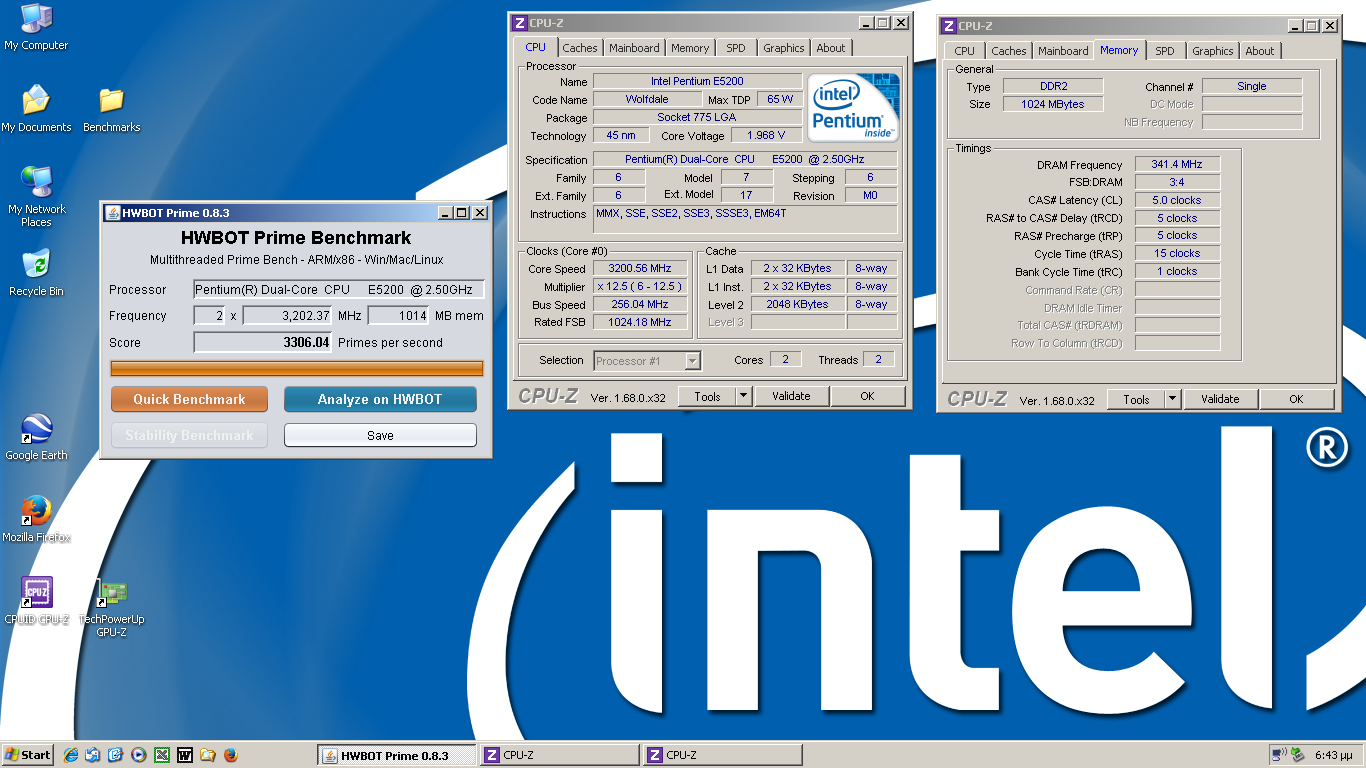Open the Processor #1 selection dropdown
The height and width of the screenshot is (768, 1366).
(648, 361)
